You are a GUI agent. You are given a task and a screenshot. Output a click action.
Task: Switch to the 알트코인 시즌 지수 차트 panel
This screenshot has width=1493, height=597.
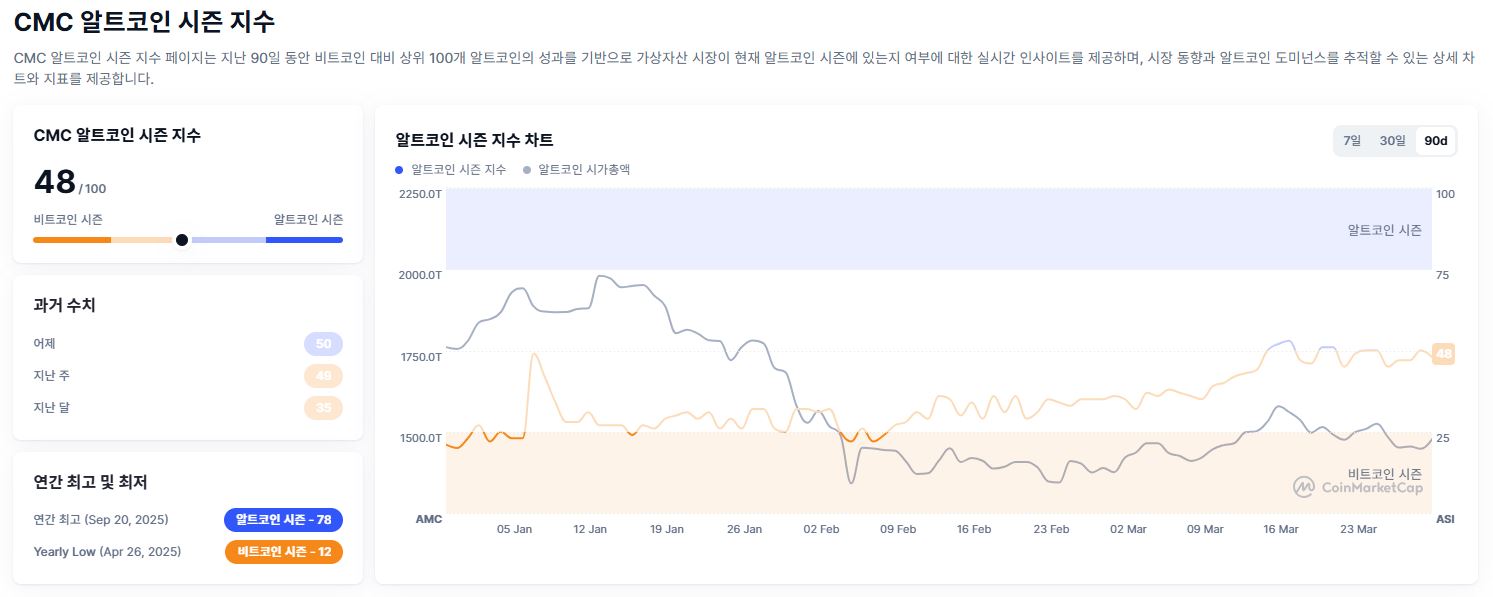coord(474,140)
